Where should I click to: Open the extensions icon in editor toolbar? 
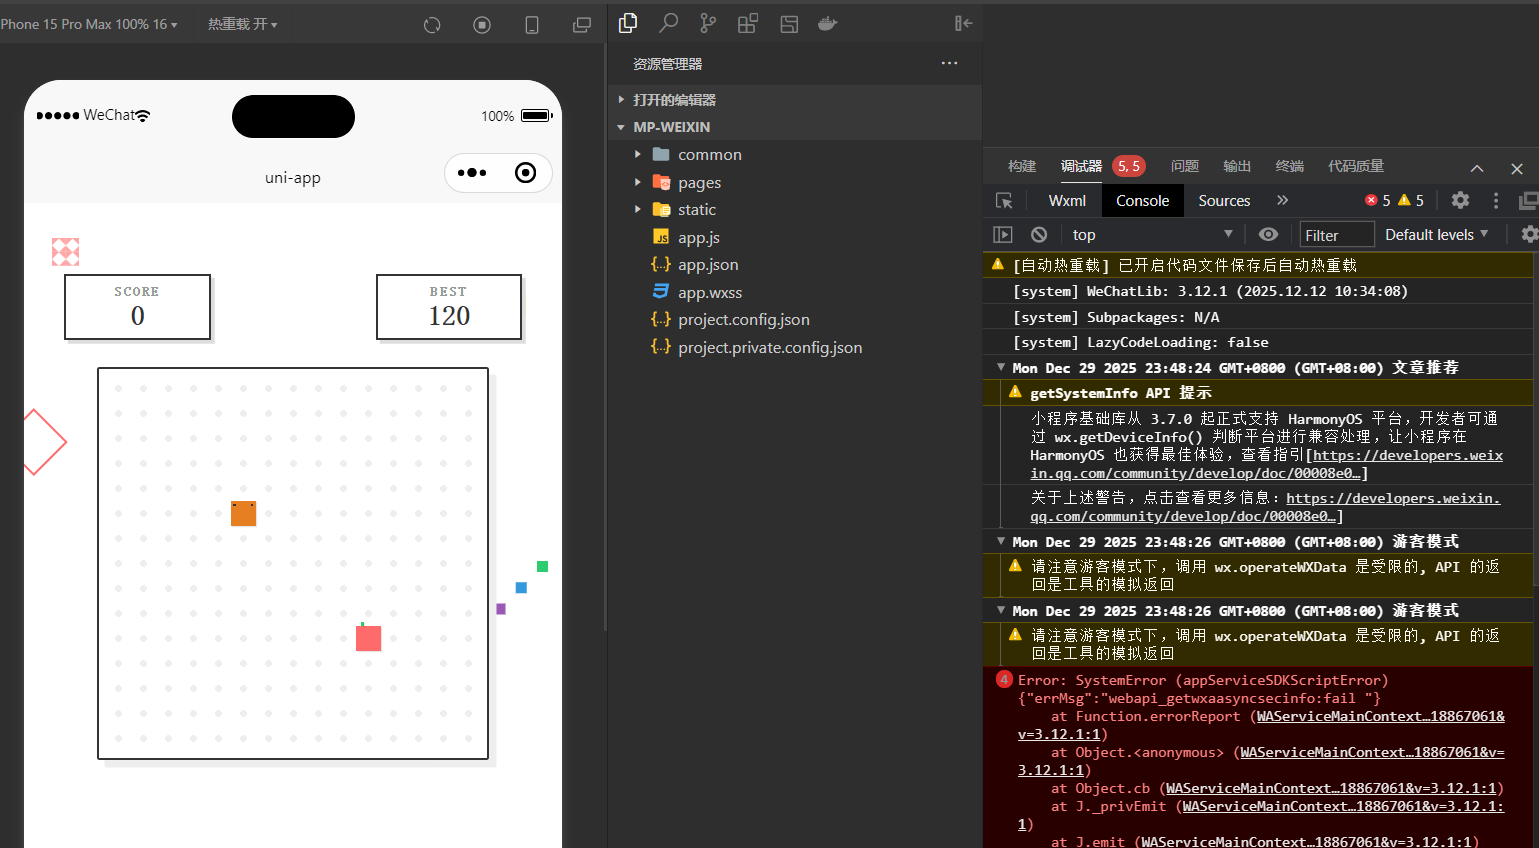[x=748, y=23]
